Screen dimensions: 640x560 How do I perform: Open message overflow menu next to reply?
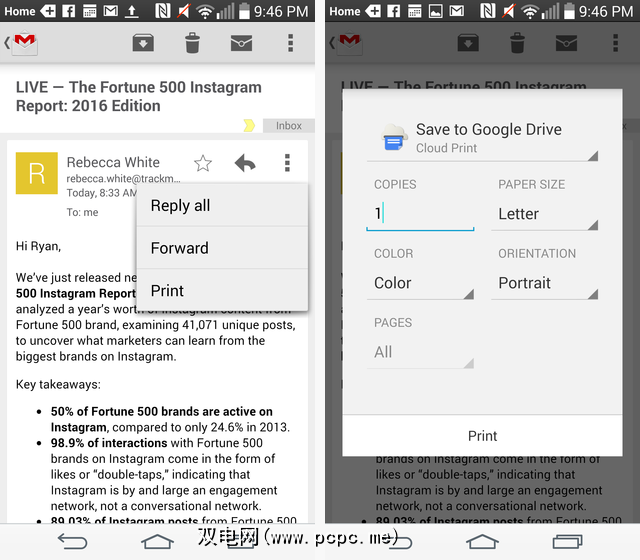tap(287, 163)
